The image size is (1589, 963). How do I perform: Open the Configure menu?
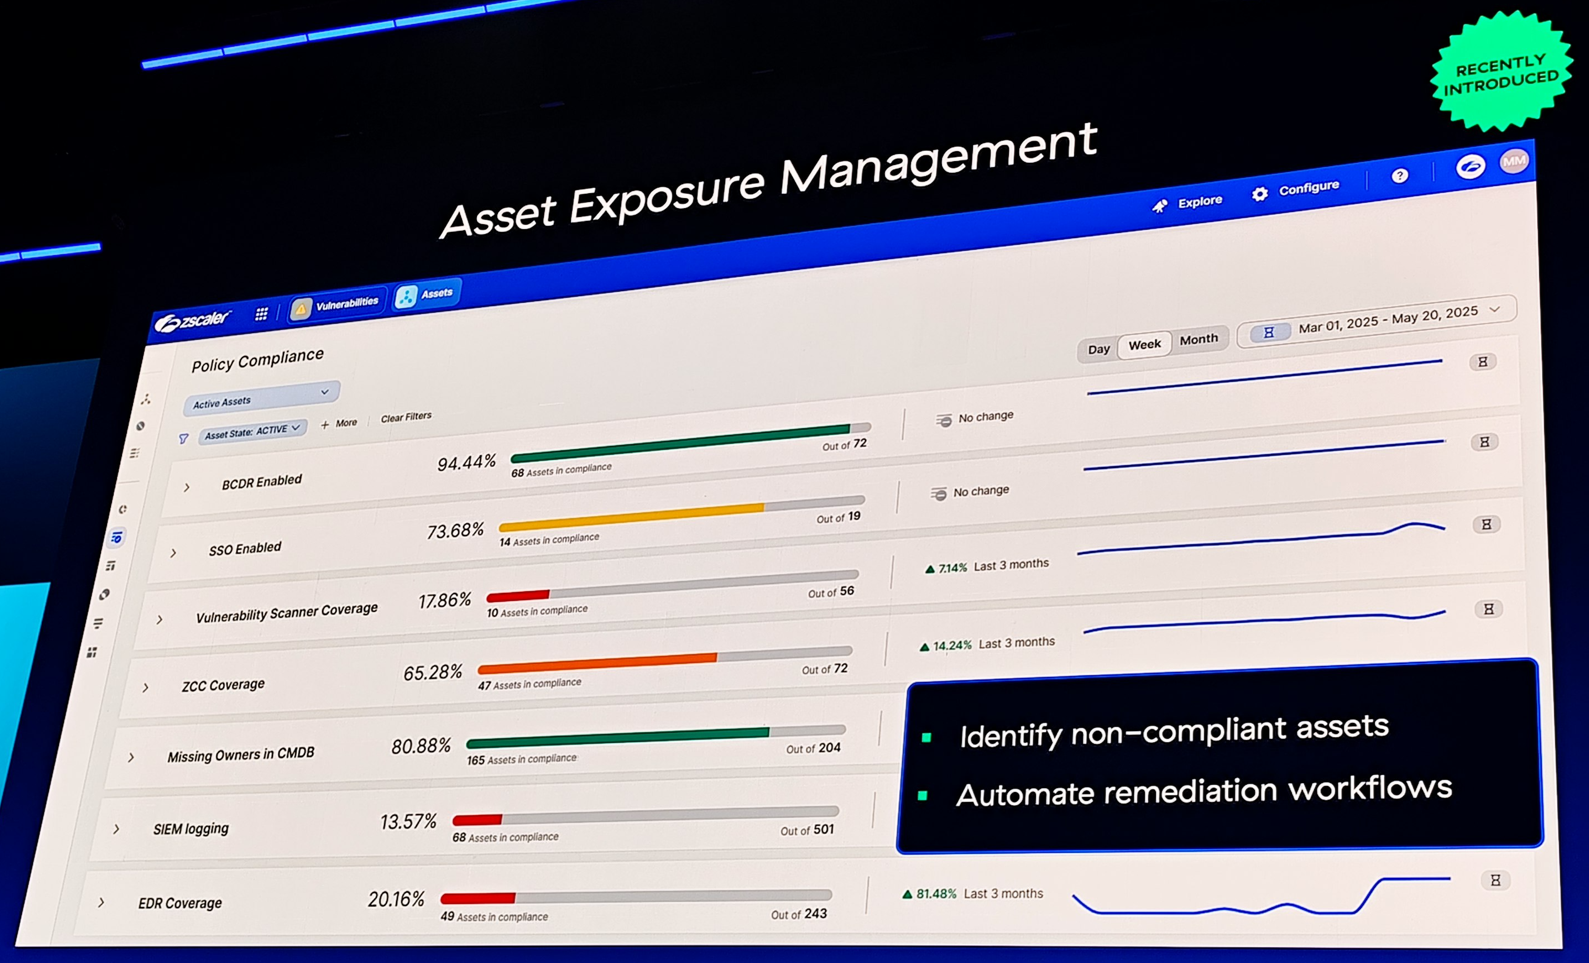(x=1296, y=189)
